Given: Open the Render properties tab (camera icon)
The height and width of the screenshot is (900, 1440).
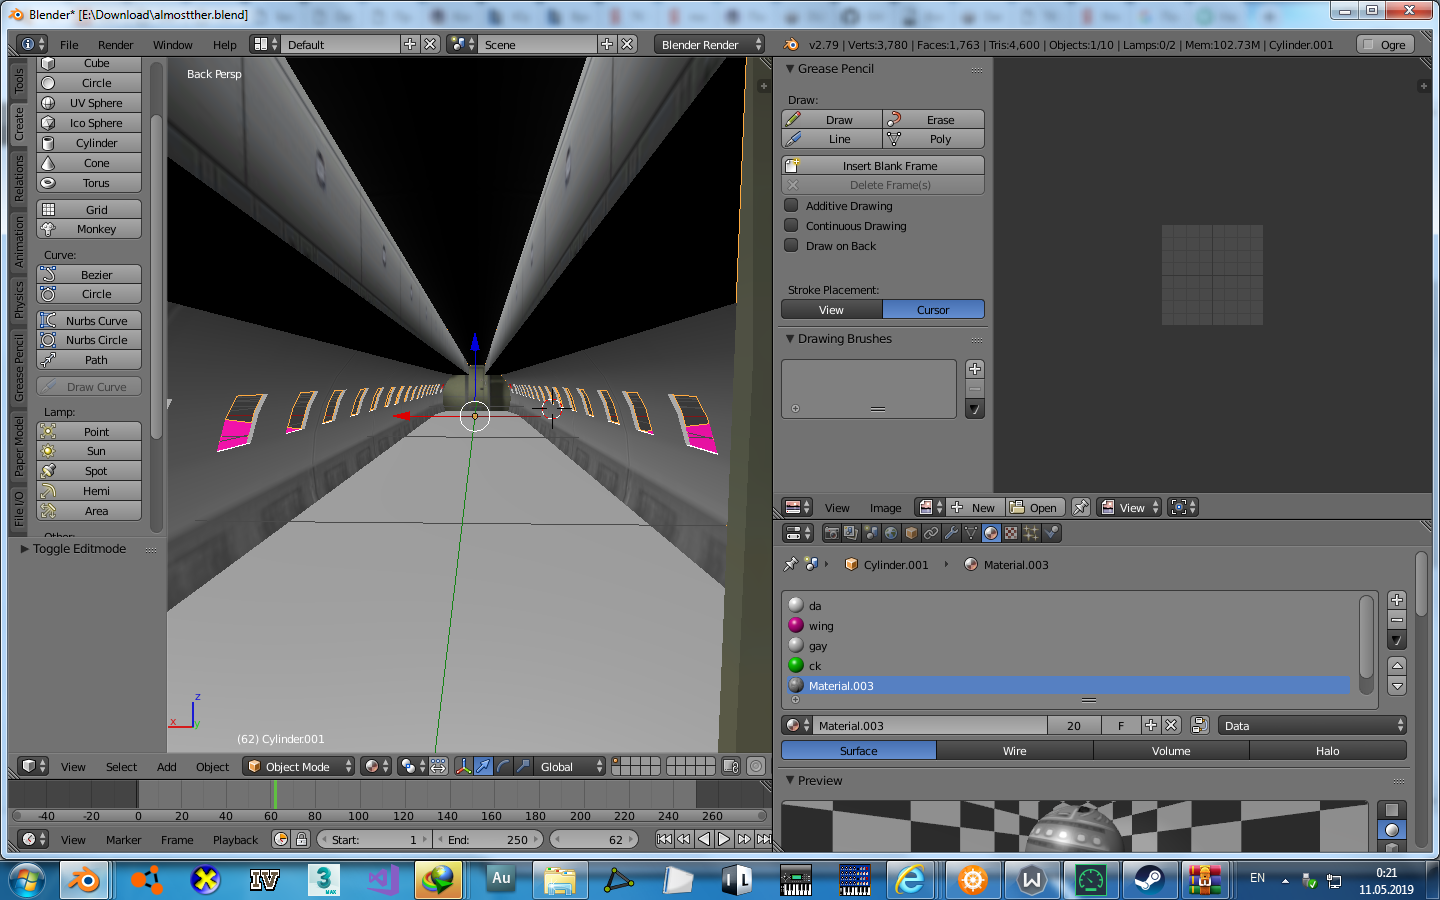Looking at the screenshot, I should 831,533.
